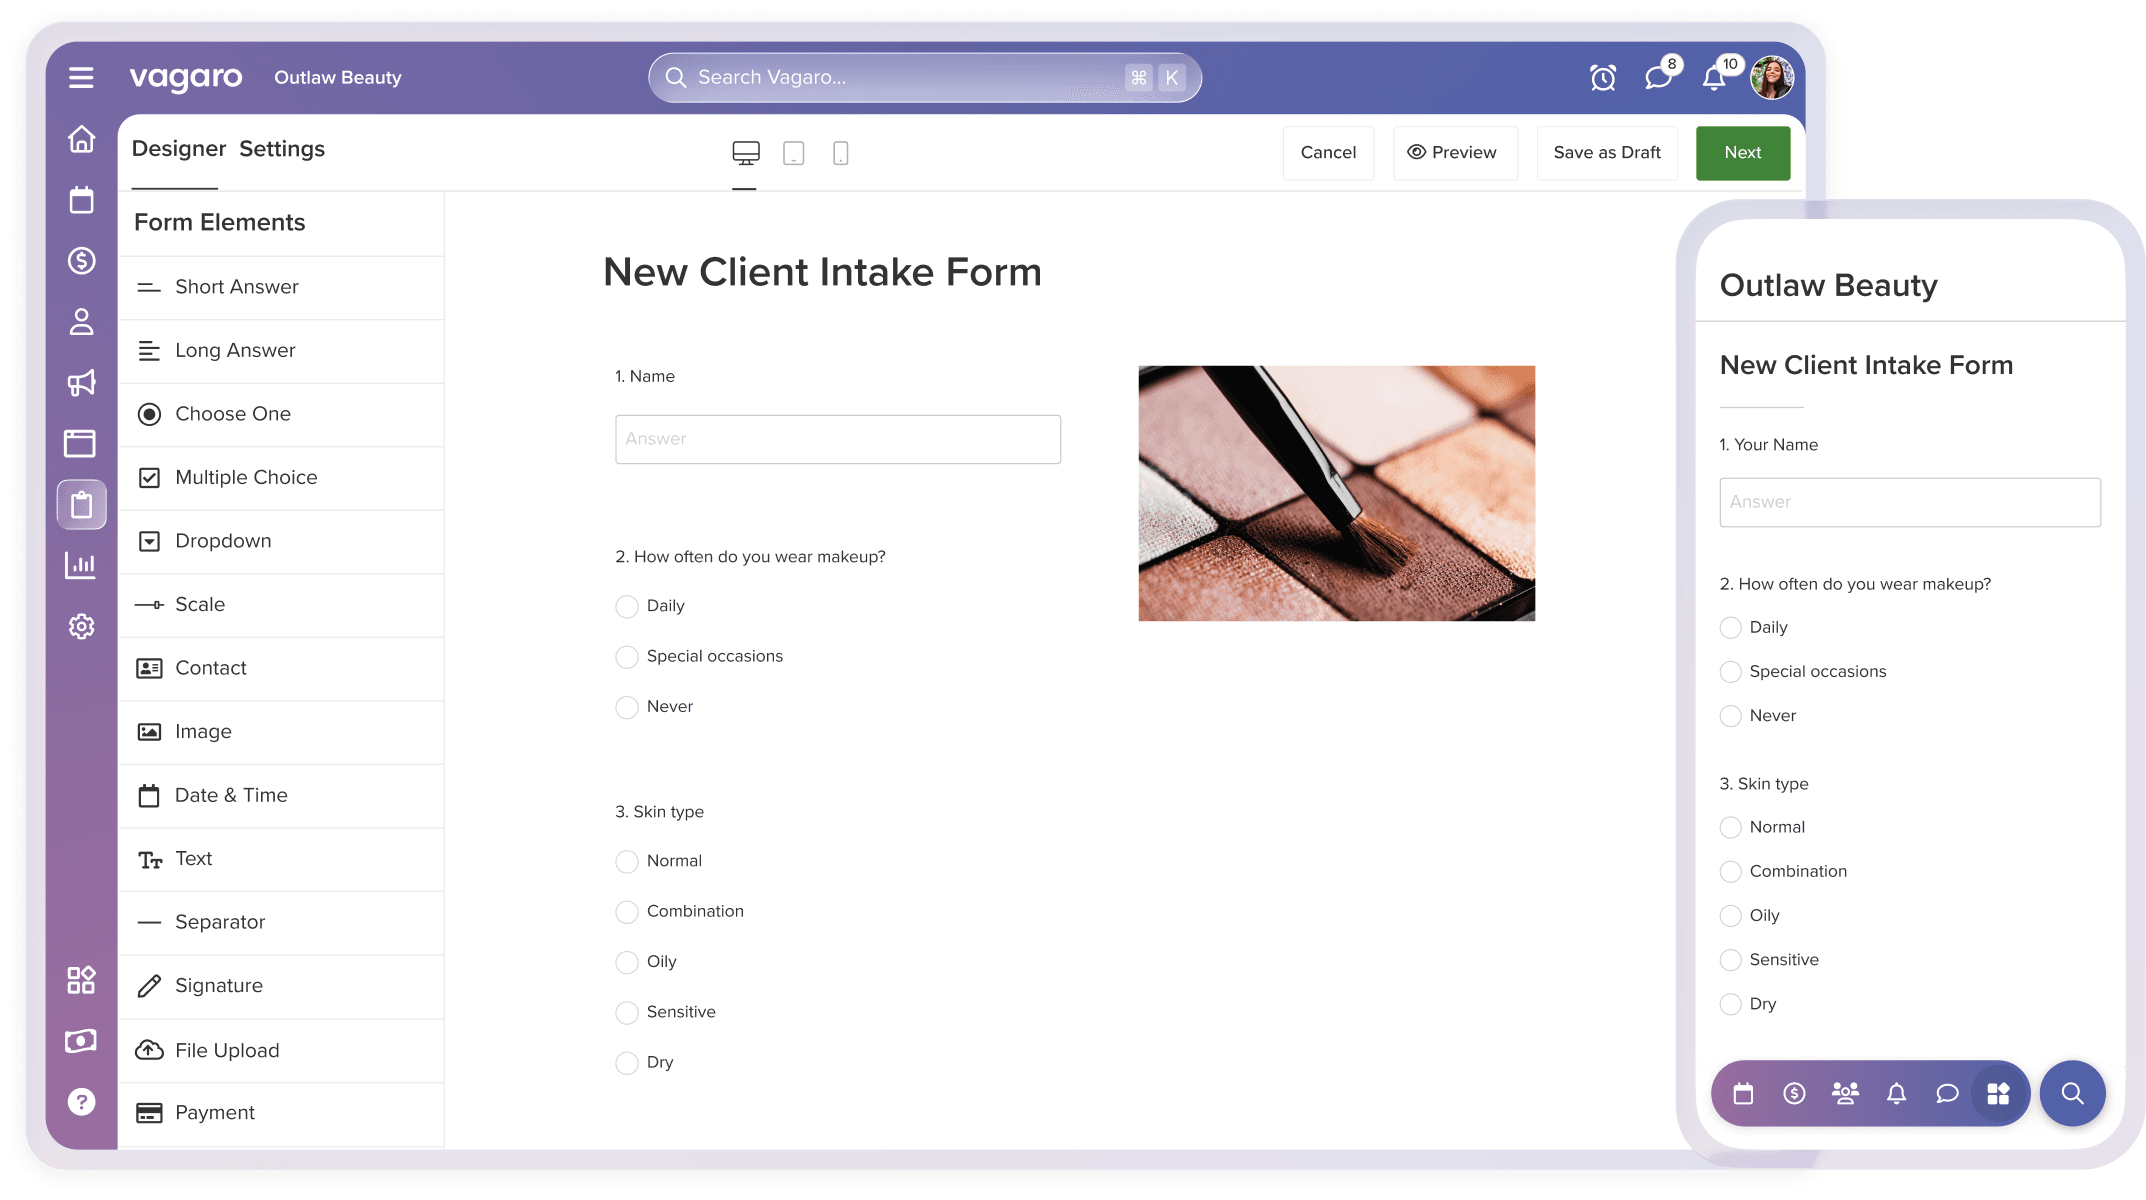
Task: Switch to the Settings tab
Action: 281,148
